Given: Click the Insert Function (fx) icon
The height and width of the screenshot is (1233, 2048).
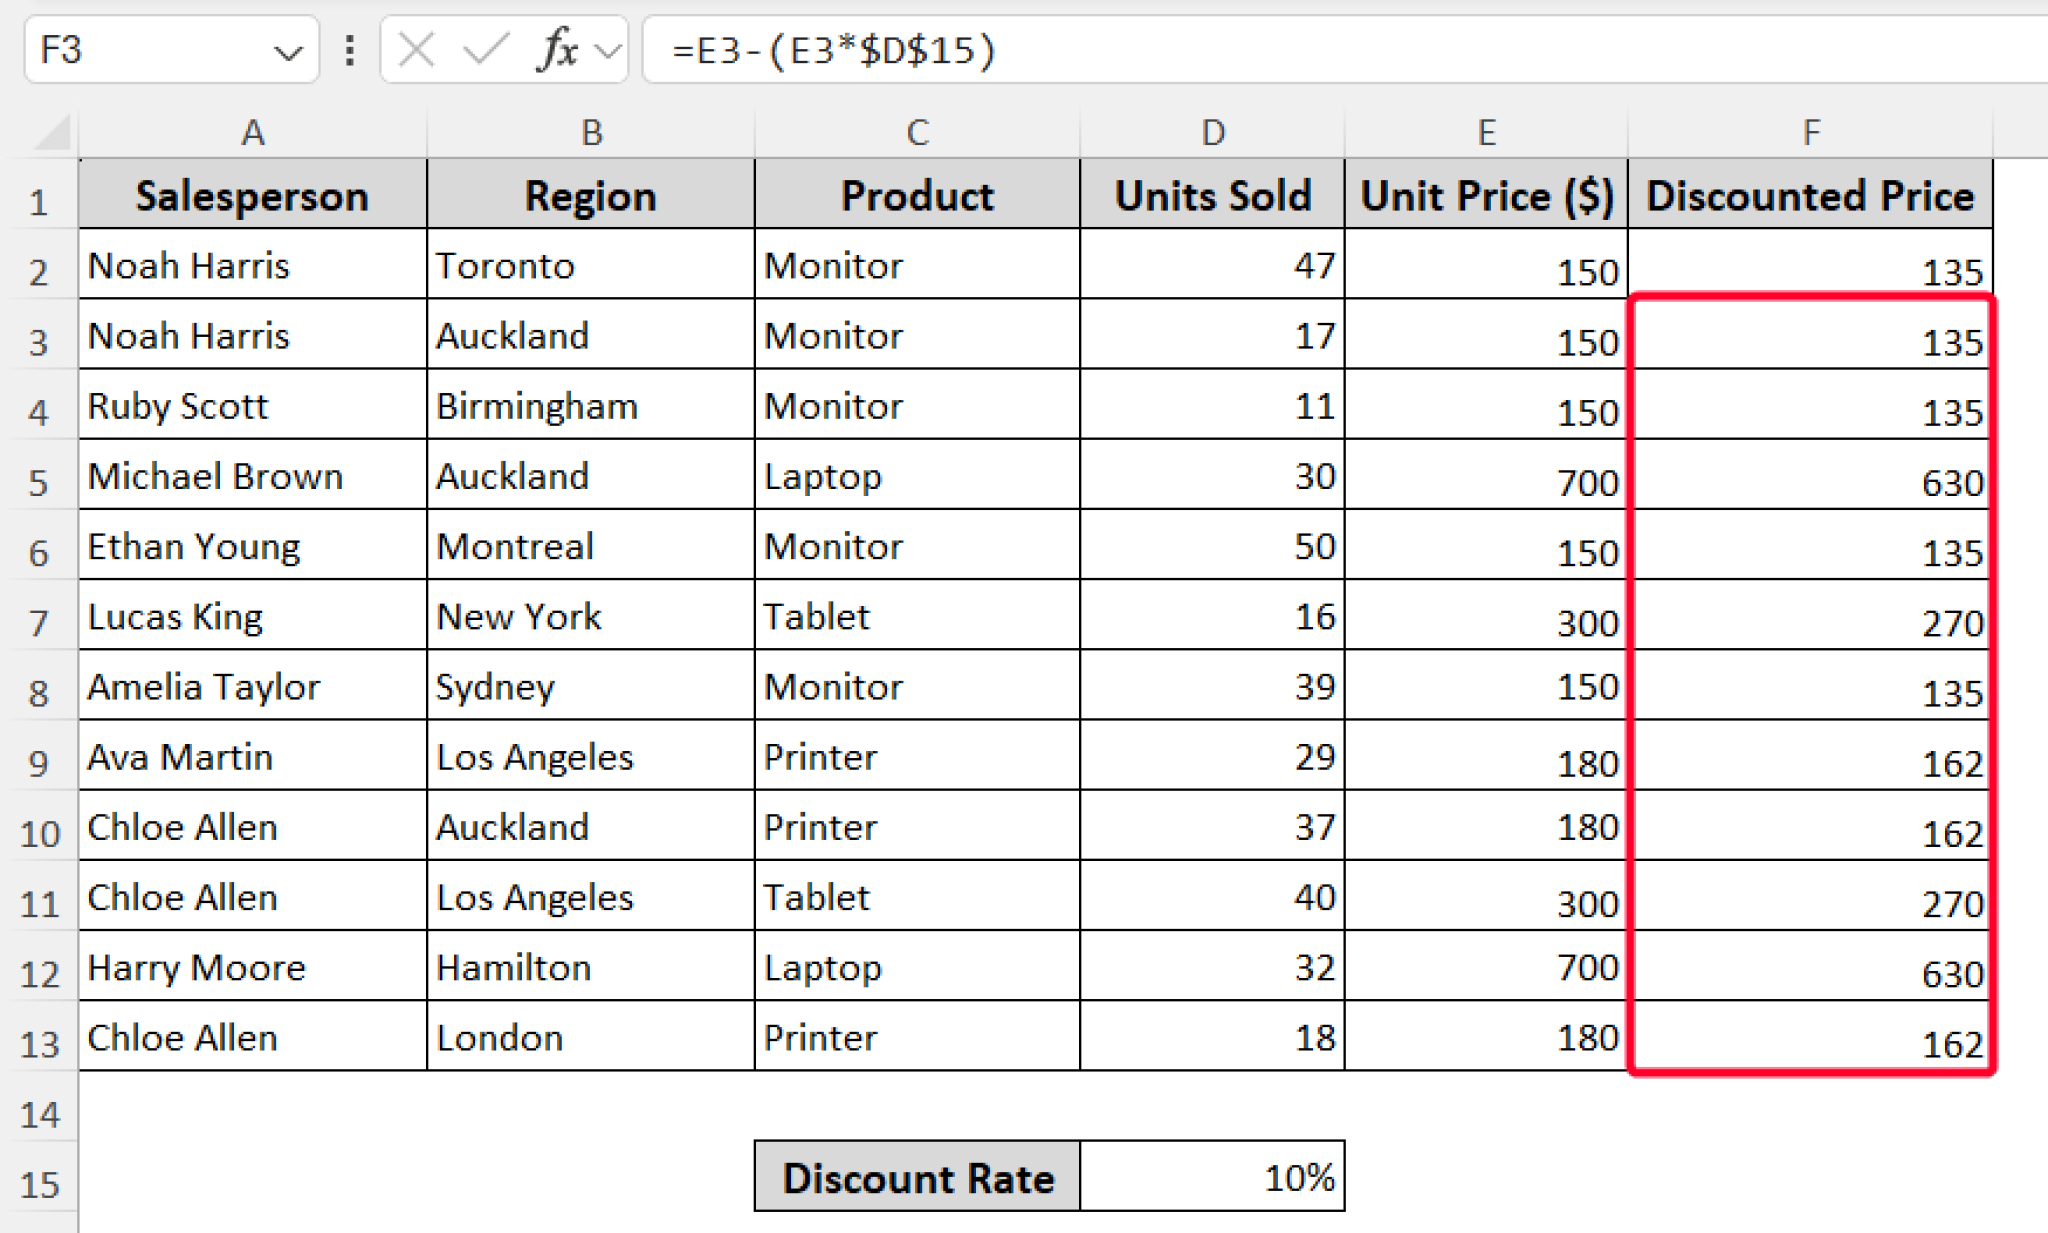Looking at the screenshot, I should (558, 52).
